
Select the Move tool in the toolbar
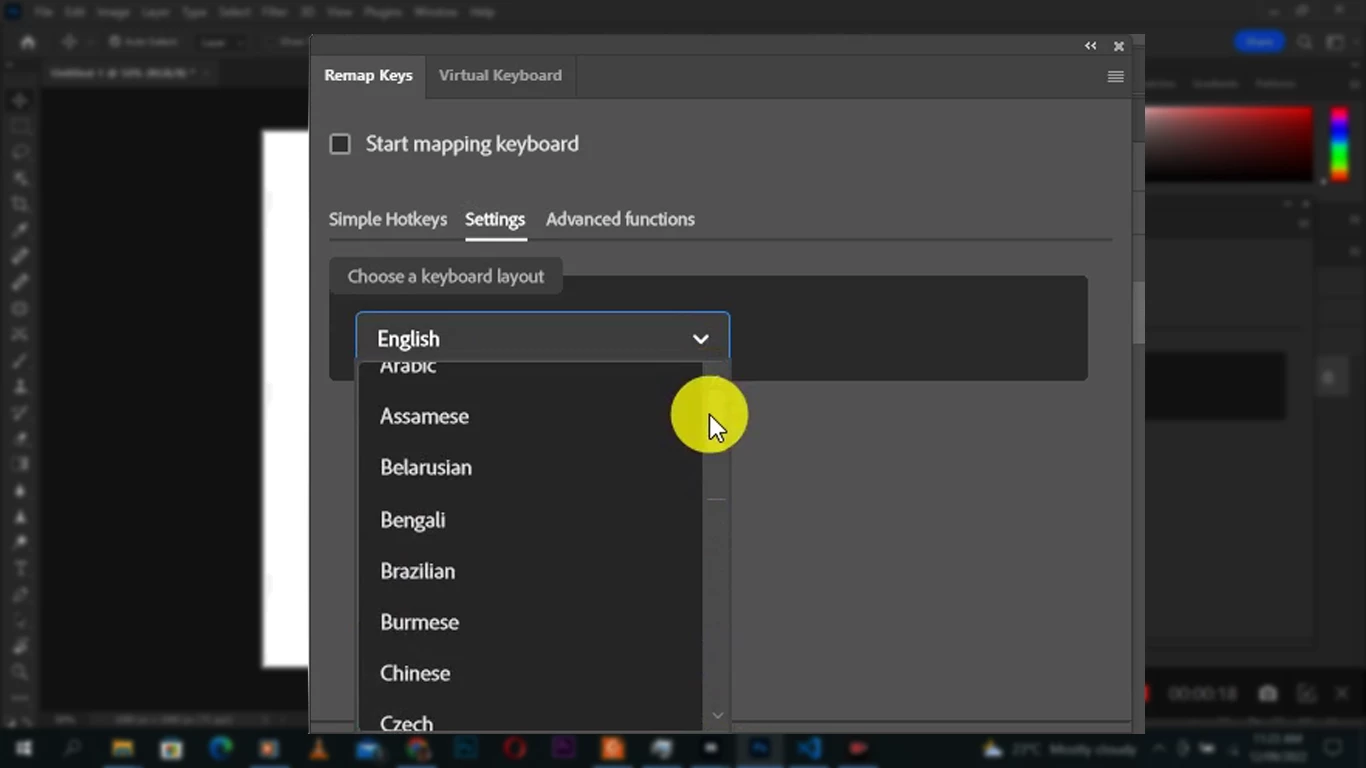(20, 101)
